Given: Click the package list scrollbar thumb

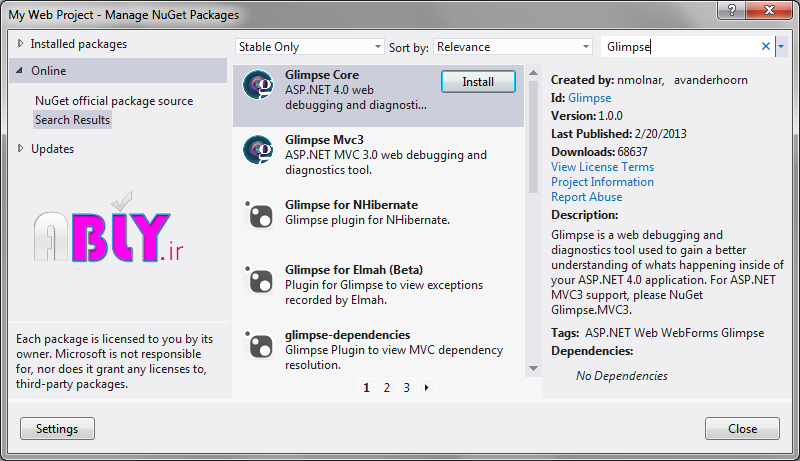Looking at the screenshot, I should pos(534,137).
